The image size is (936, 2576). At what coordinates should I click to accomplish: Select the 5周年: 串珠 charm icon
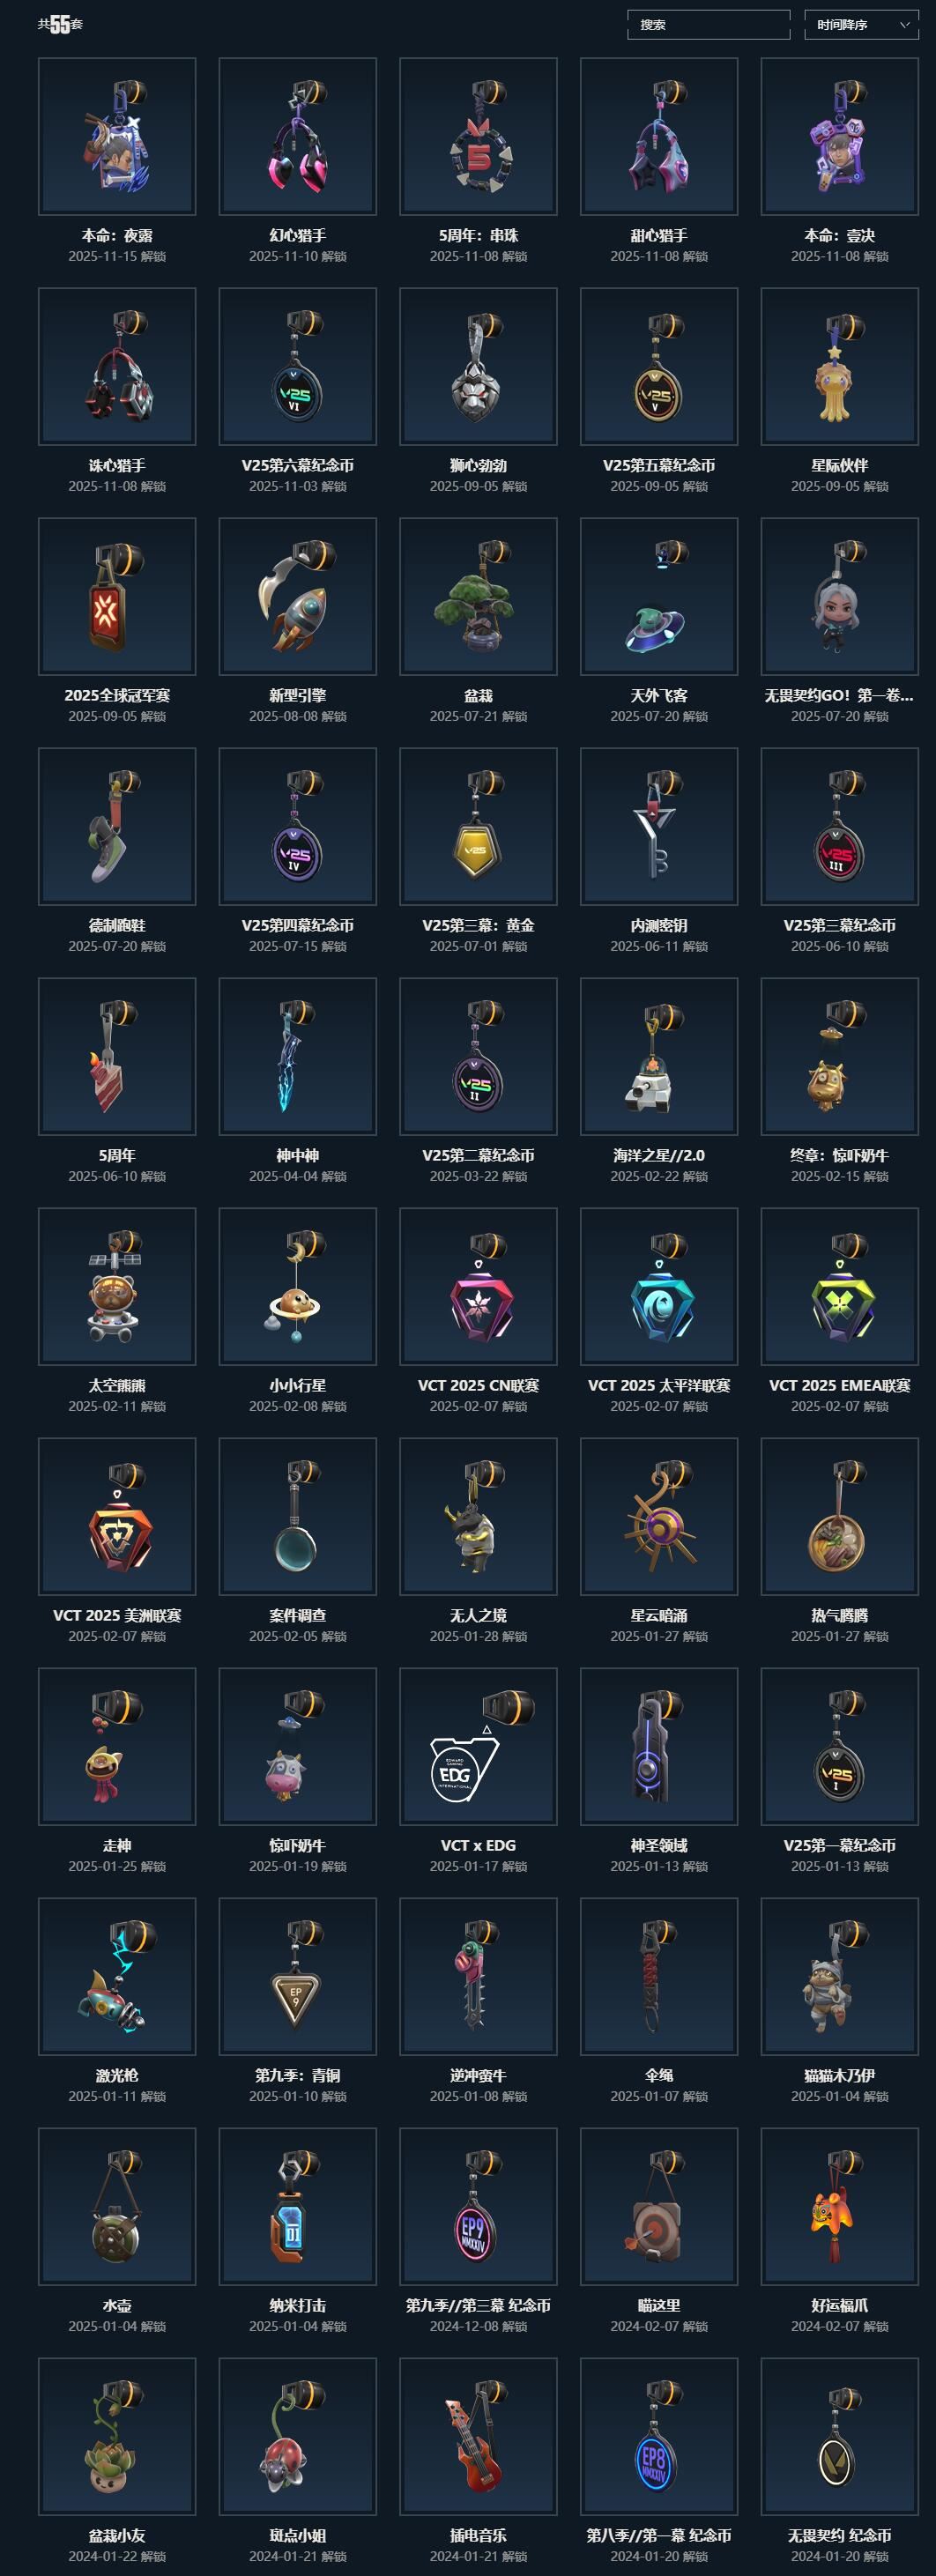point(478,136)
